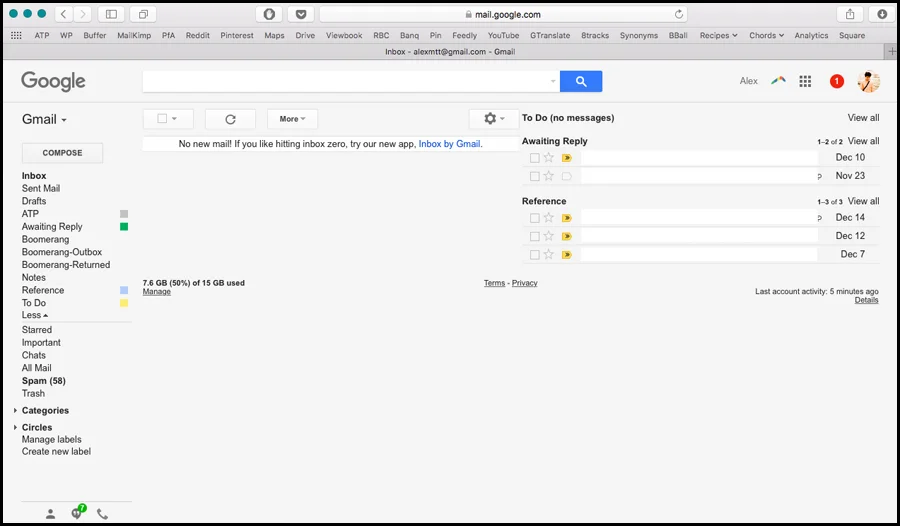Open the Recipes bookmarks folder dropdown

click(x=718, y=36)
